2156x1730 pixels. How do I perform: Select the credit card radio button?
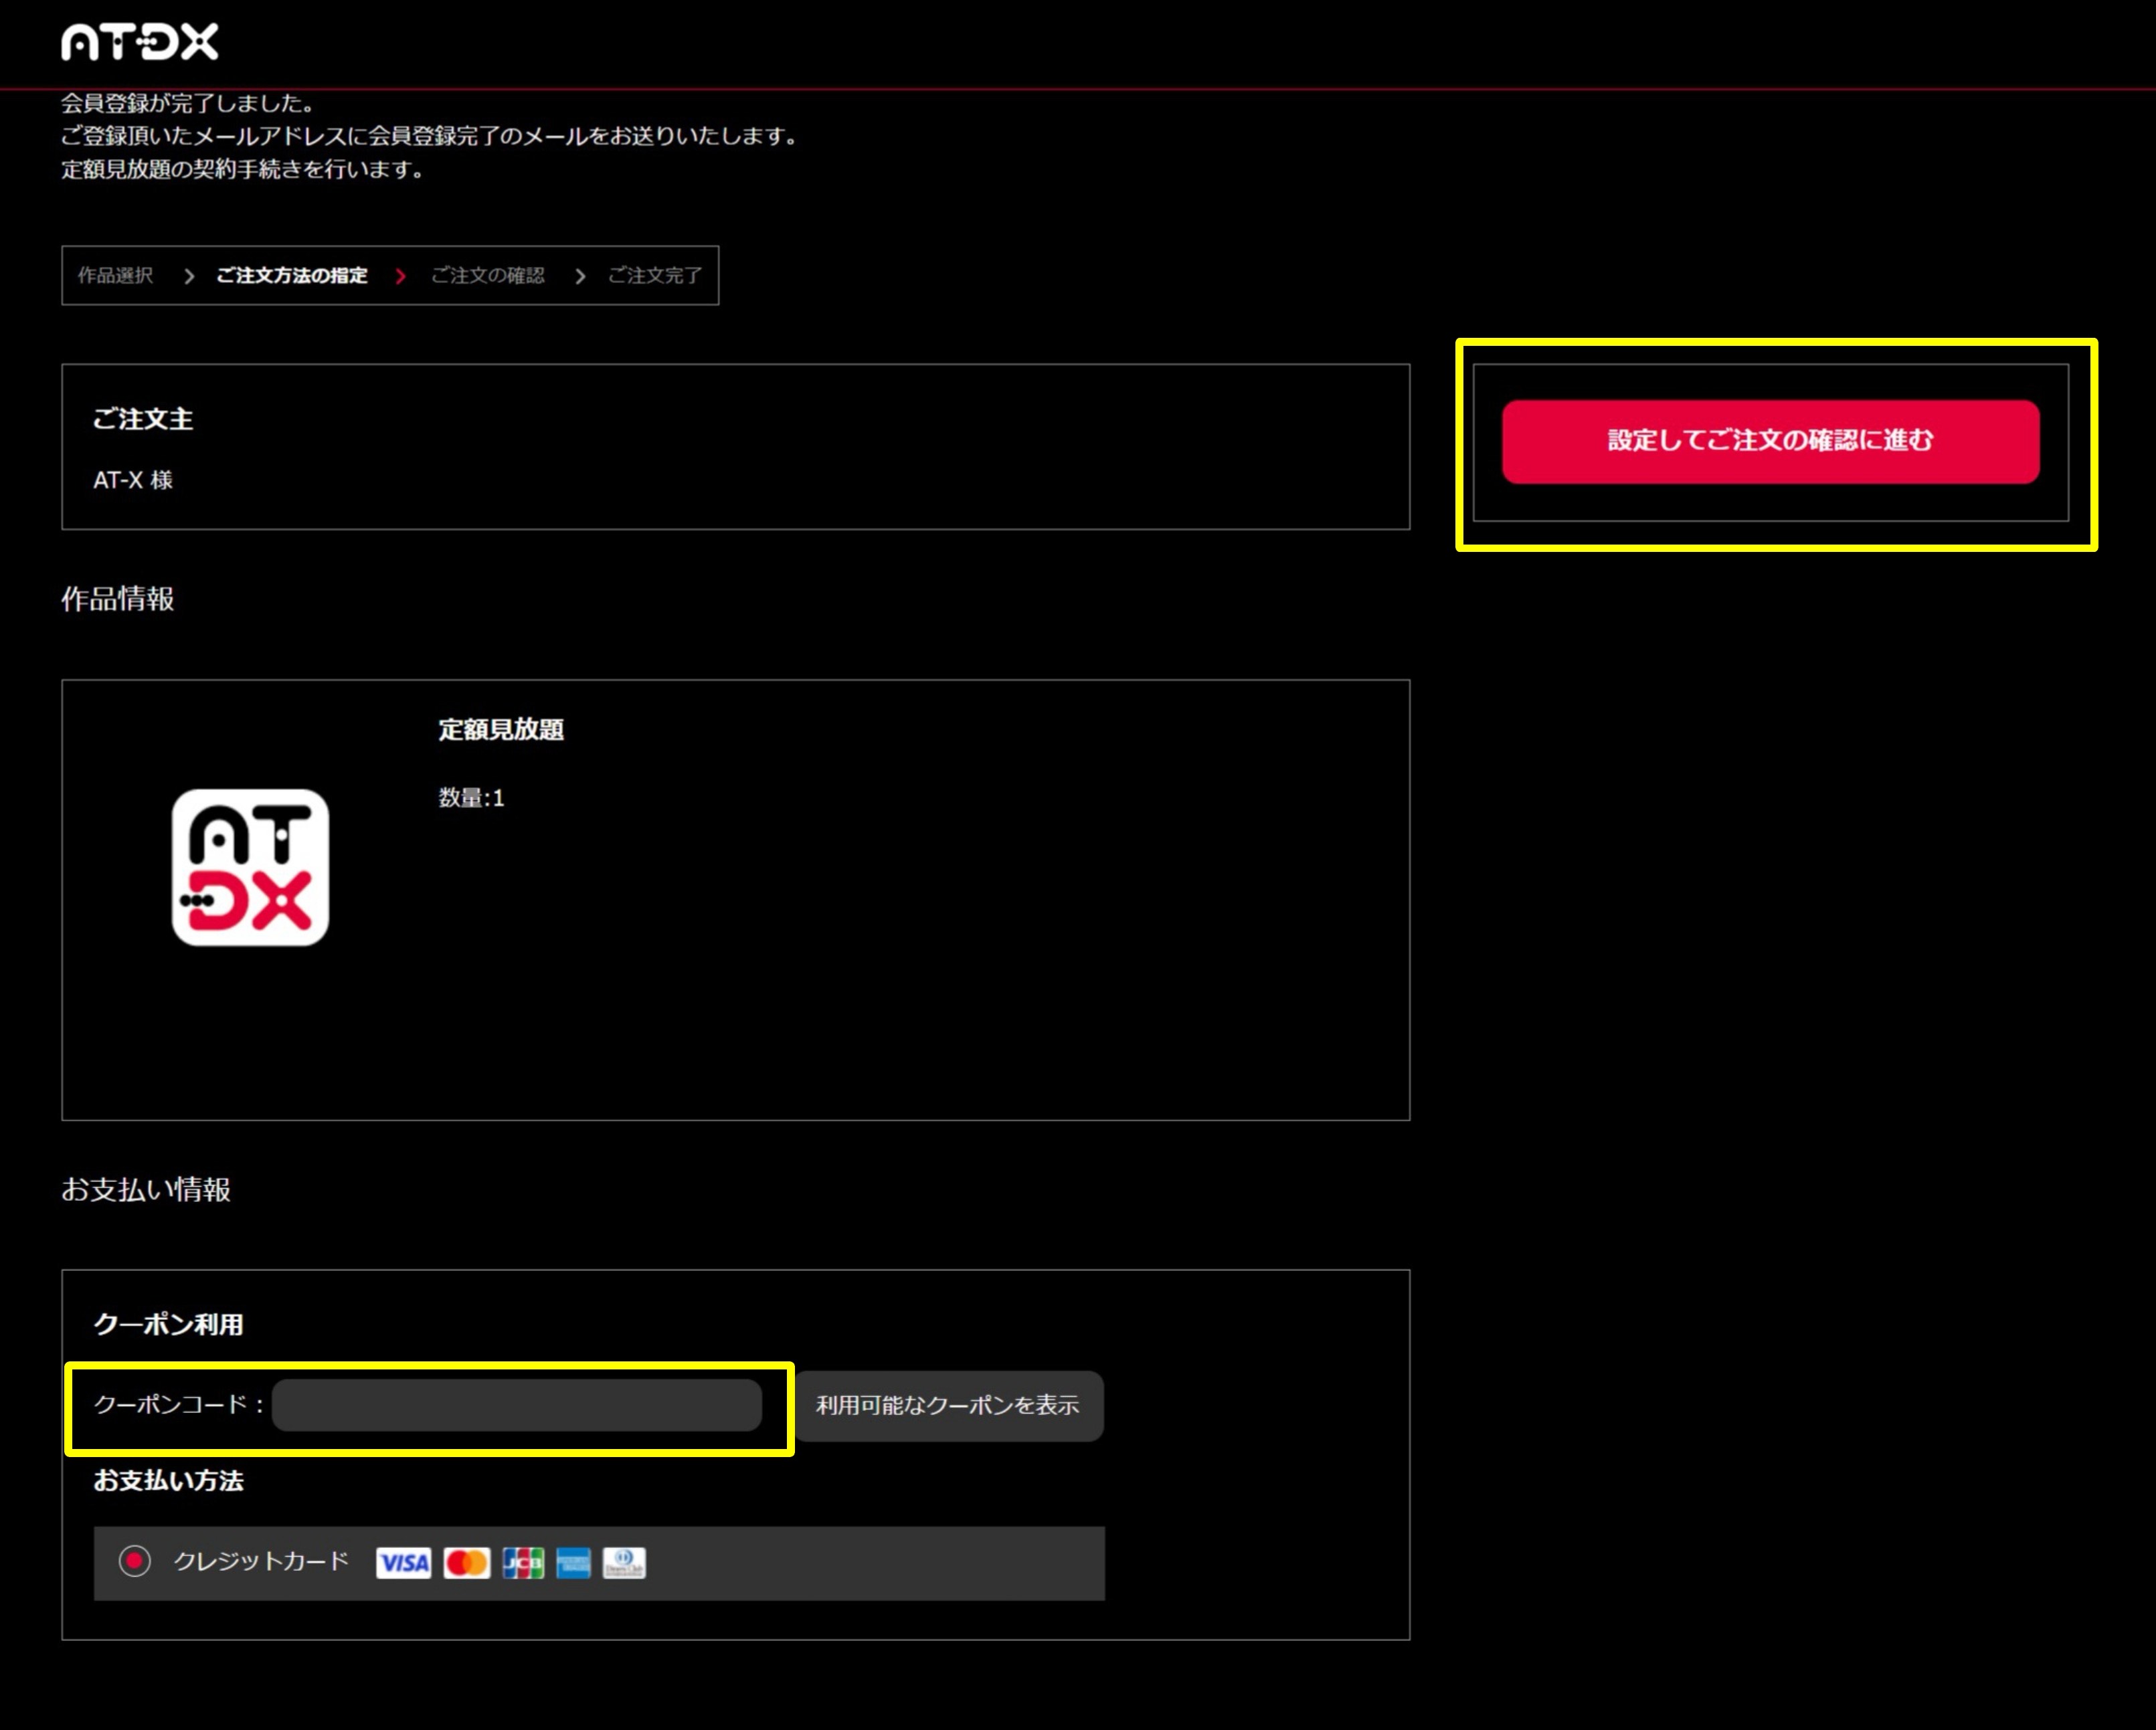(x=134, y=1561)
